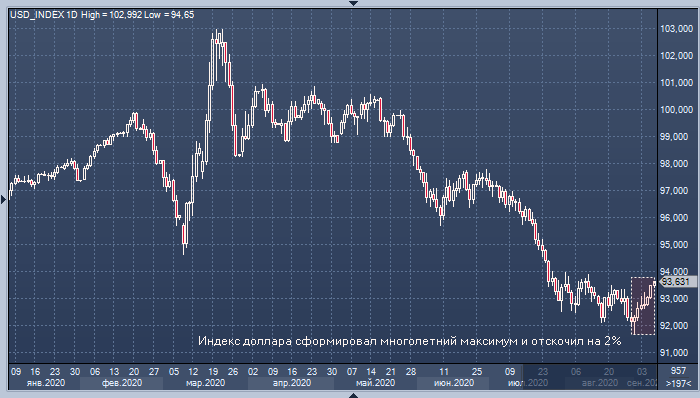Click the 102,000 price axis label
The width and height of the screenshot is (700, 398).
pyautogui.click(x=676, y=56)
